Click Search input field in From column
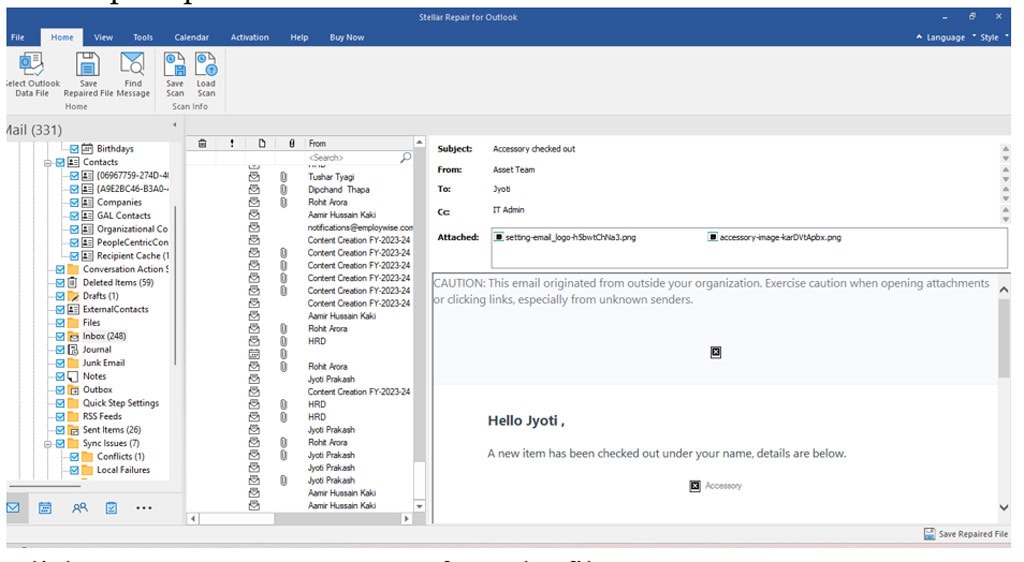 tap(353, 157)
